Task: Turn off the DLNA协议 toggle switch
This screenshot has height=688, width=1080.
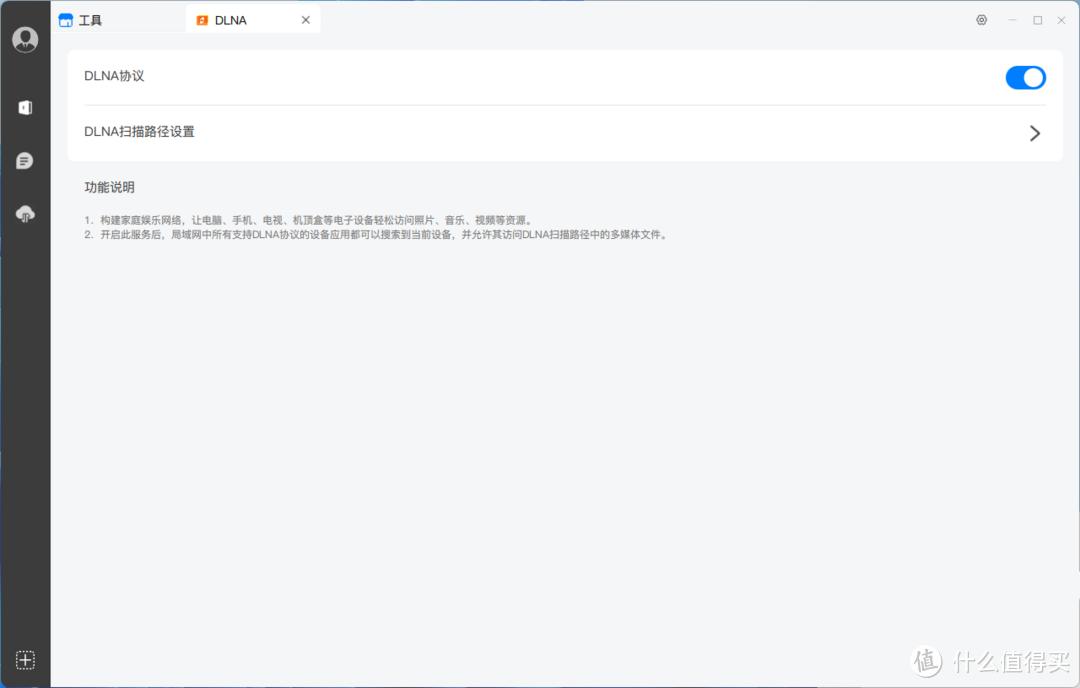Action: coord(1025,78)
